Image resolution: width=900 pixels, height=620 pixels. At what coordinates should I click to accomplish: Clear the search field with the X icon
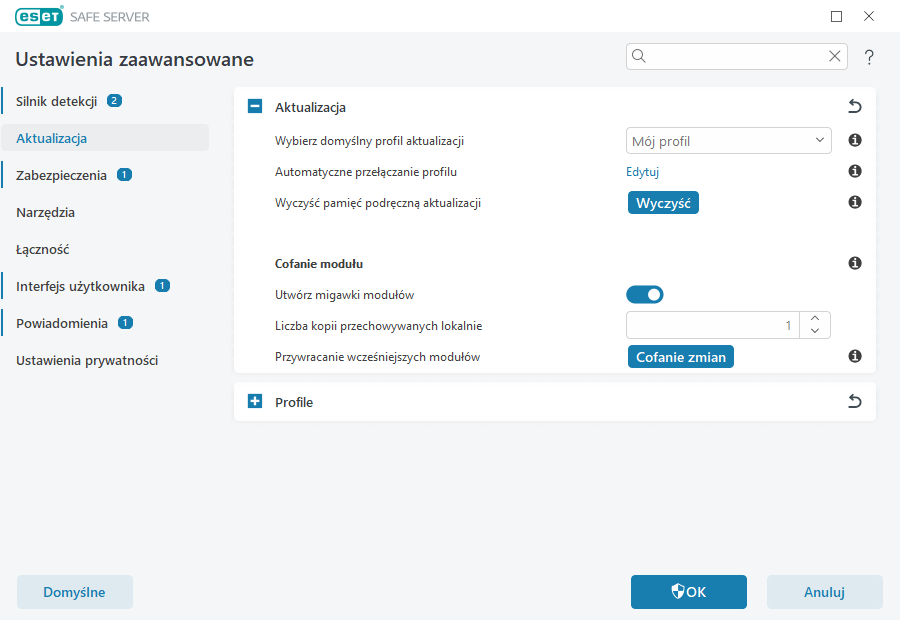click(835, 56)
